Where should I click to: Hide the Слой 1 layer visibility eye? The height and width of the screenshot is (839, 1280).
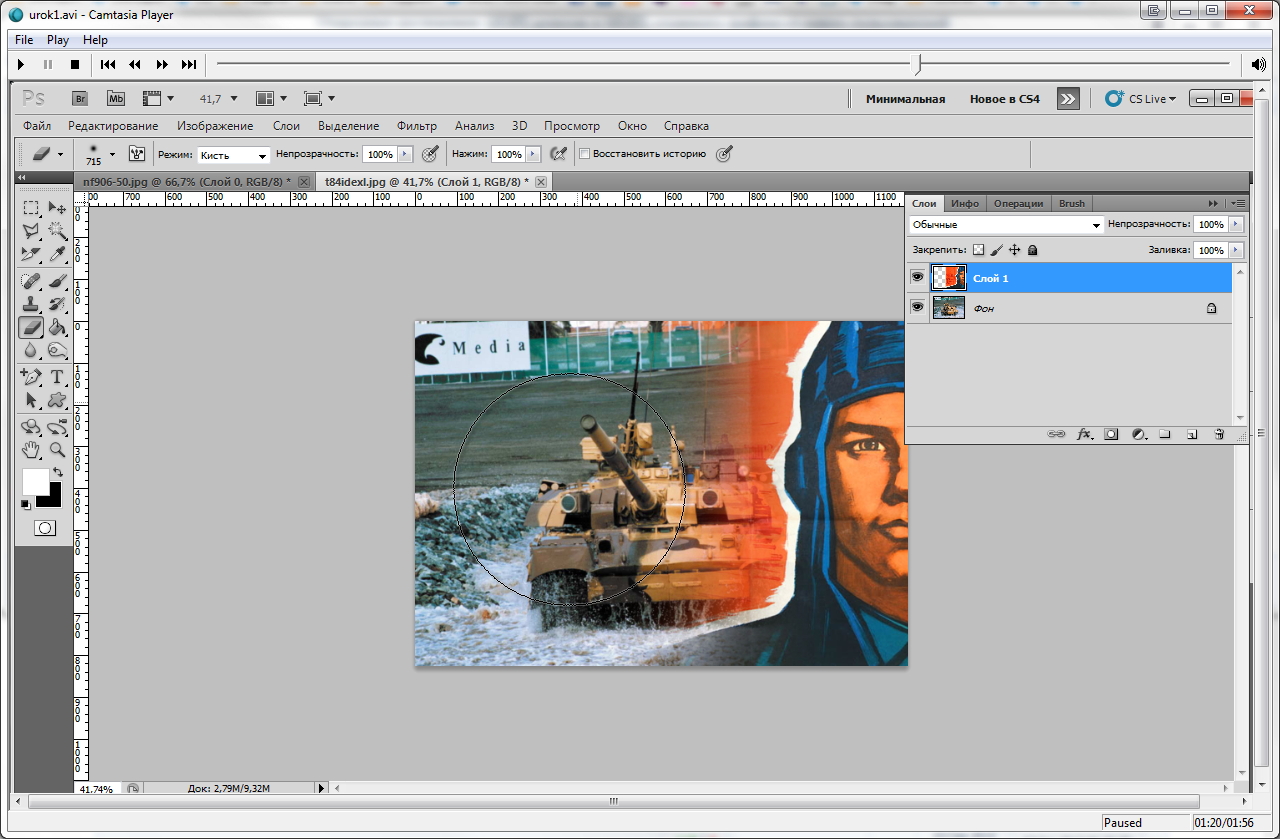(x=917, y=277)
